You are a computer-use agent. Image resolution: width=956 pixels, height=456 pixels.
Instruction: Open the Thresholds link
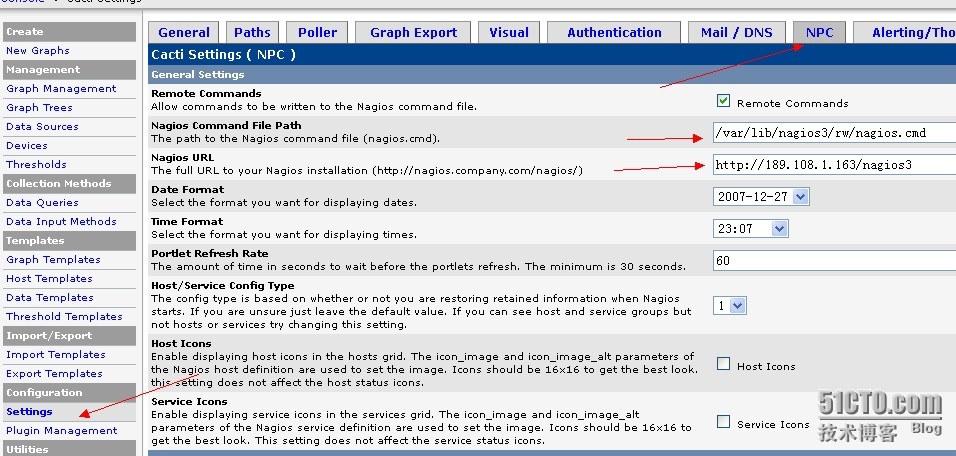pyautogui.click(x=36, y=165)
